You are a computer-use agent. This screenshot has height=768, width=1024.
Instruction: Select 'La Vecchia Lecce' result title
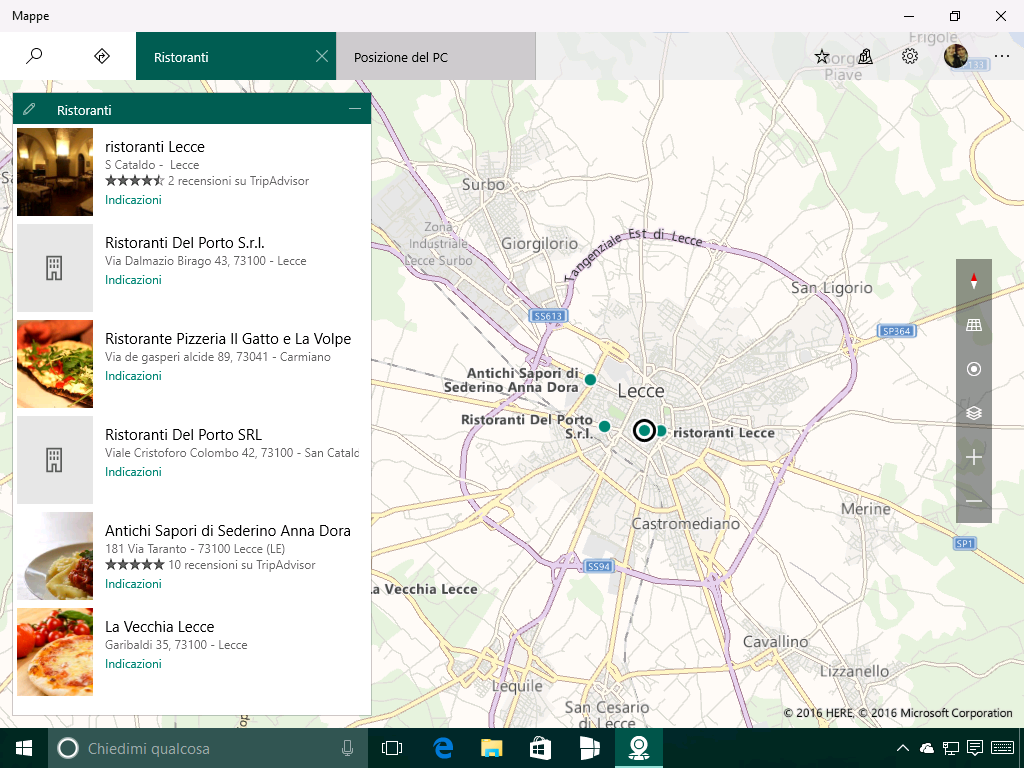tap(159, 627)
